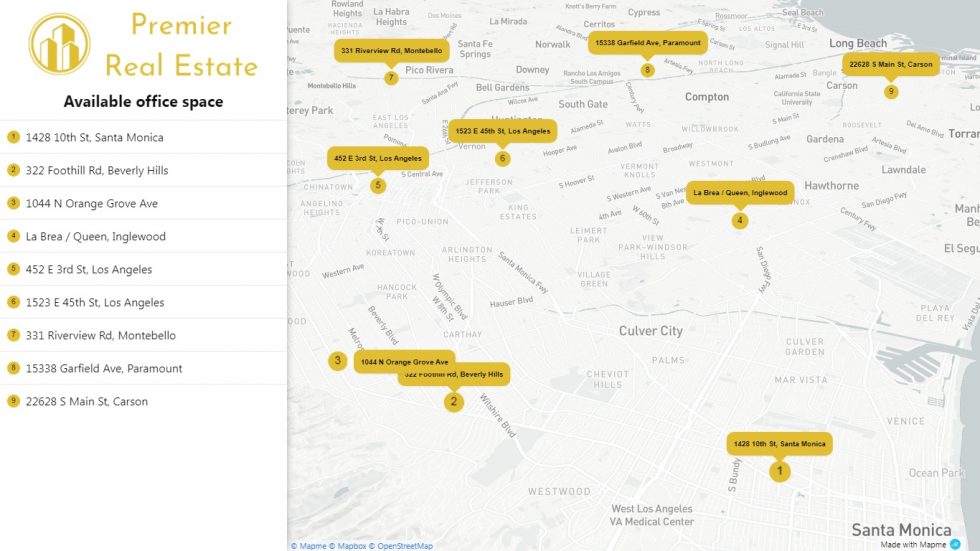The image size is (980, 551).
Task: Choose 1044 N Orange Grove Ave list entry
Action: 92,203
